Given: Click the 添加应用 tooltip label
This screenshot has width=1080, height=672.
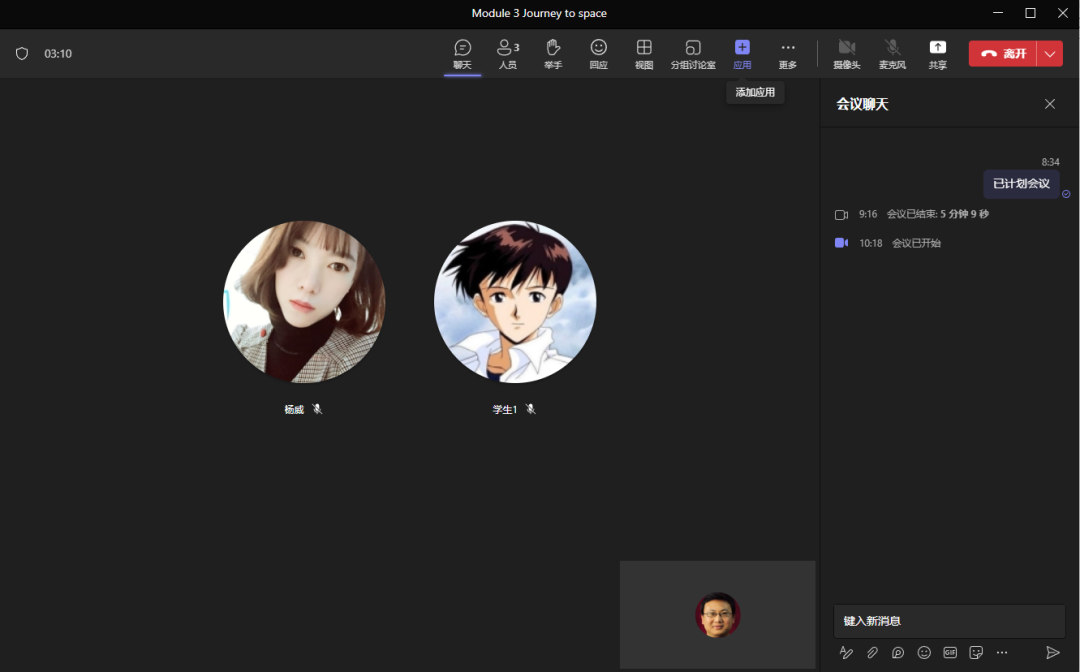Looking at the screenshot, I should coord(755,92).
